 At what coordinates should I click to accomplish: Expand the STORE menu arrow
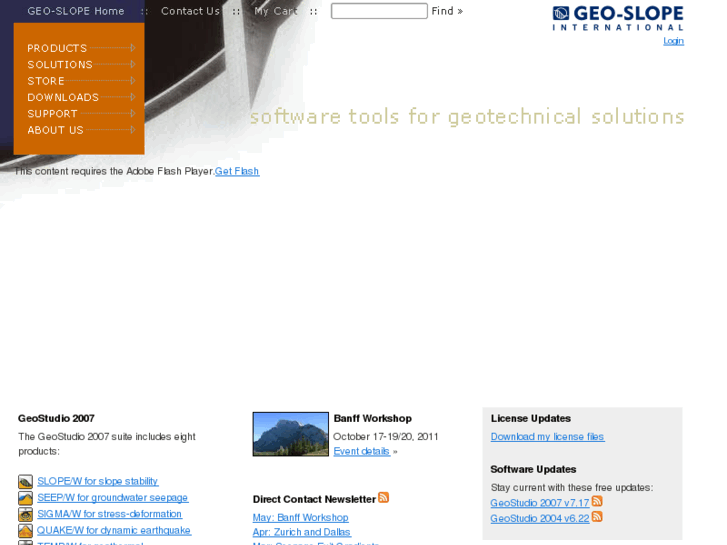(x=133, y=81)
